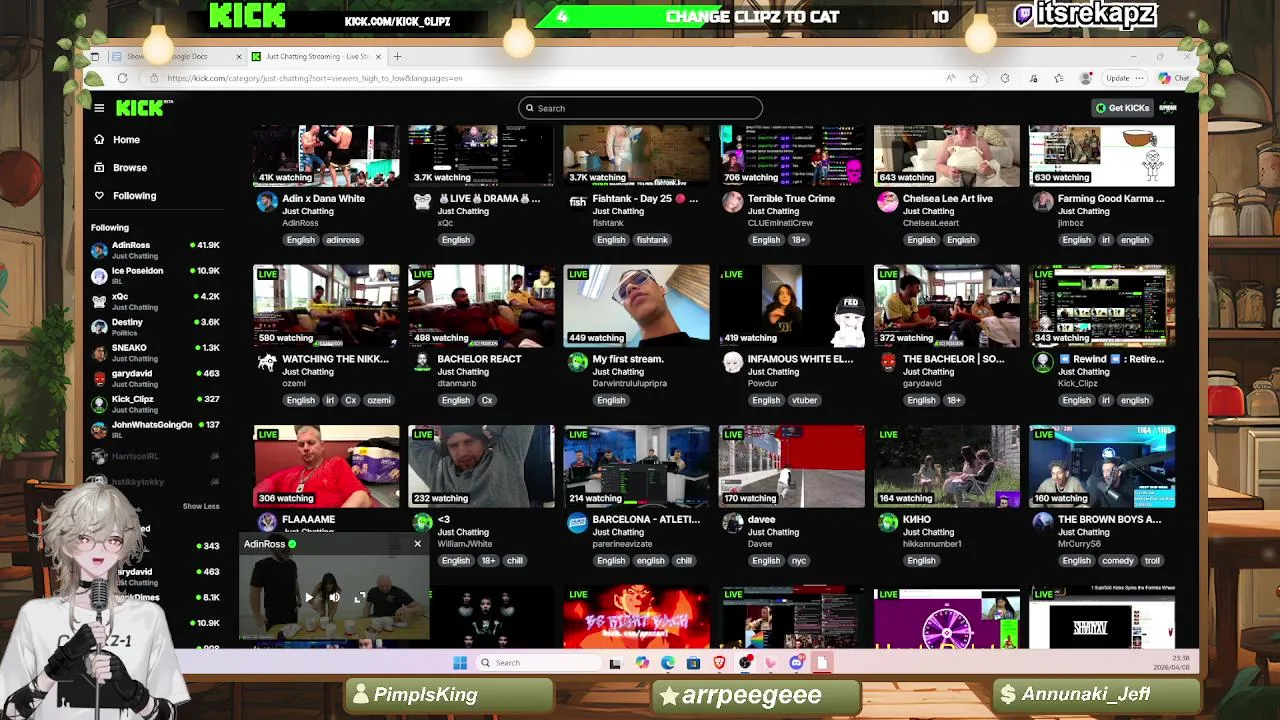This screenshot has height=720, width=1280.
Task: Click the vtuber tag under INFAMOUS WHITE EL...
Action: coord(805,400)
